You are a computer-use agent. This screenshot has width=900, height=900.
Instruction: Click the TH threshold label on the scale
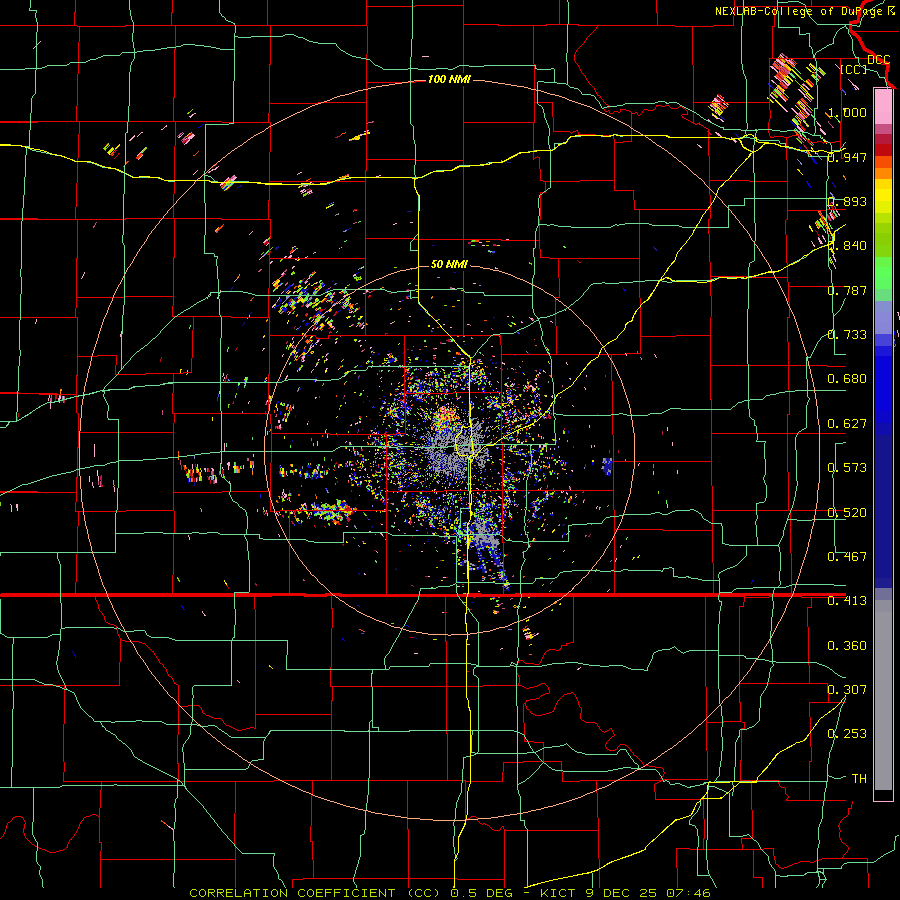click(x=859, y=779)
